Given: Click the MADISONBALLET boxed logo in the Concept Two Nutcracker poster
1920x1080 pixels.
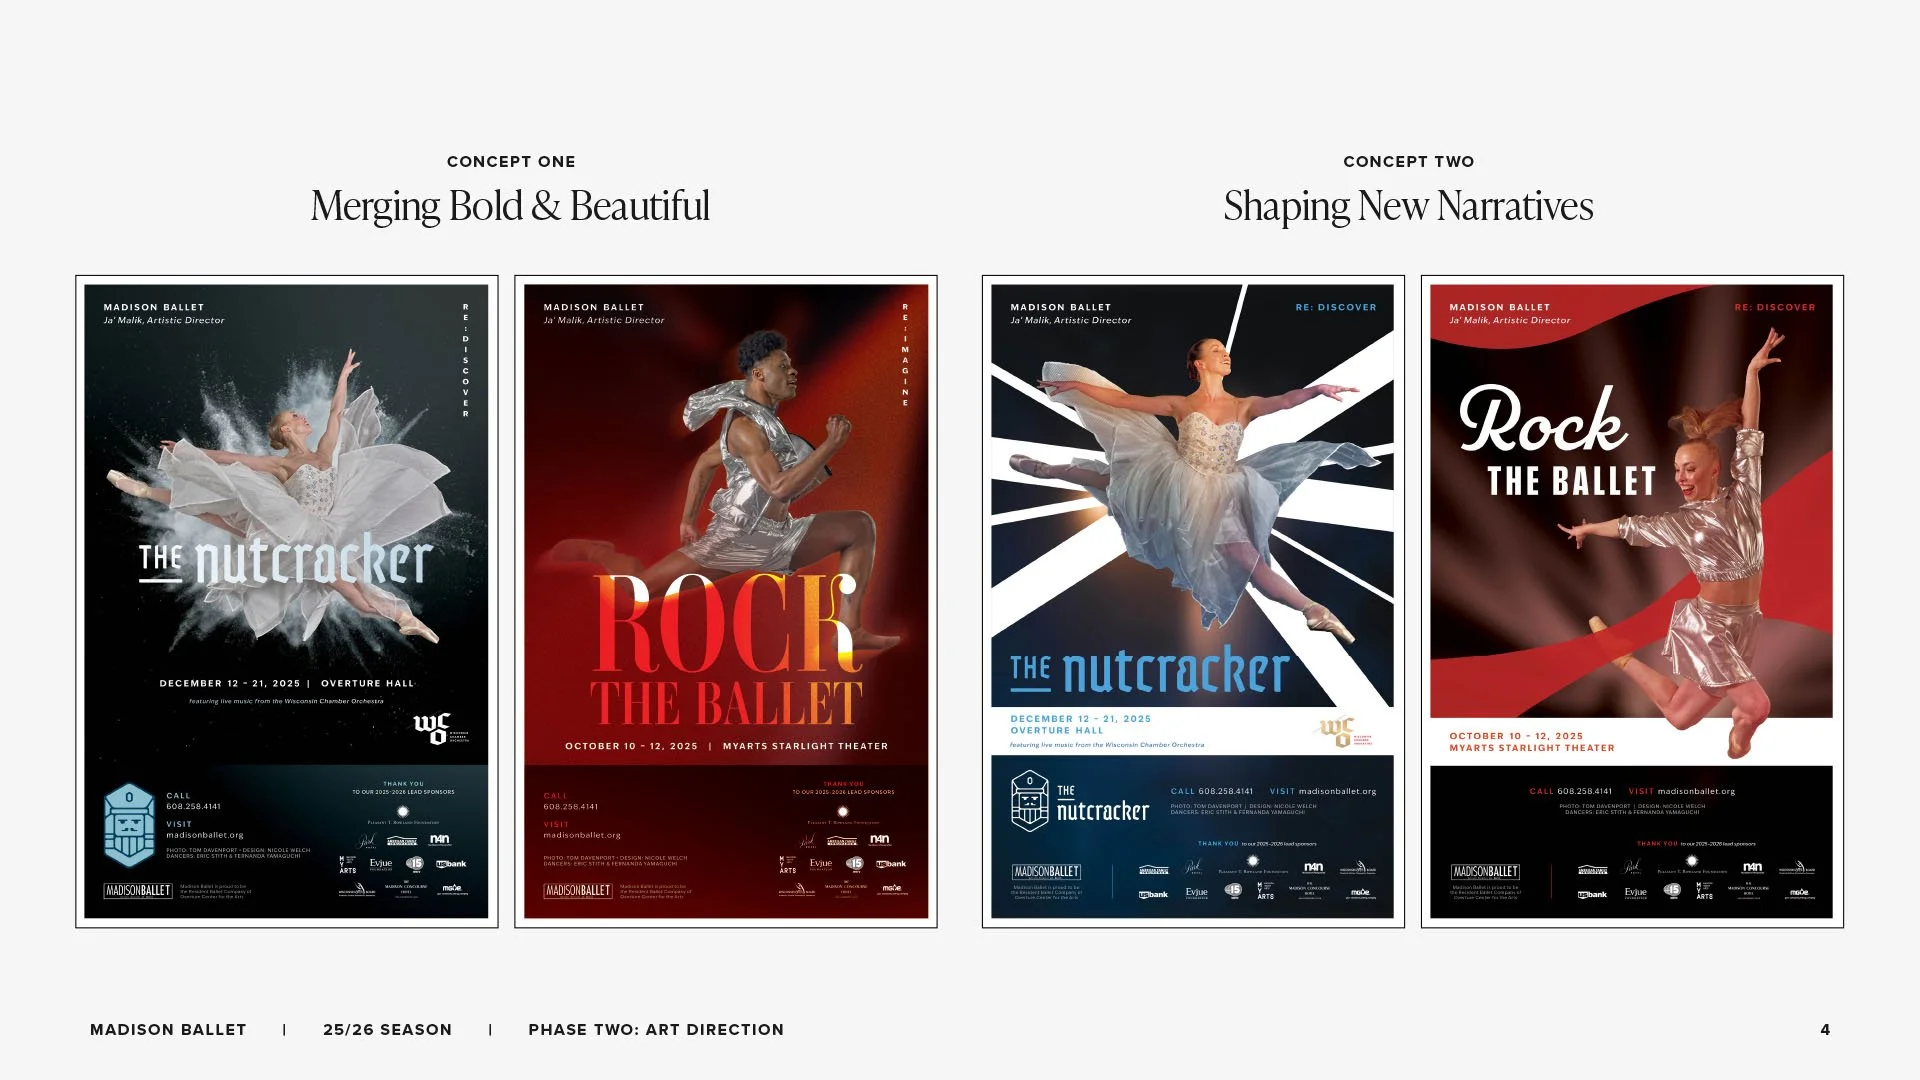Looking at the screenshot, I should click(x=1046, y=872).
